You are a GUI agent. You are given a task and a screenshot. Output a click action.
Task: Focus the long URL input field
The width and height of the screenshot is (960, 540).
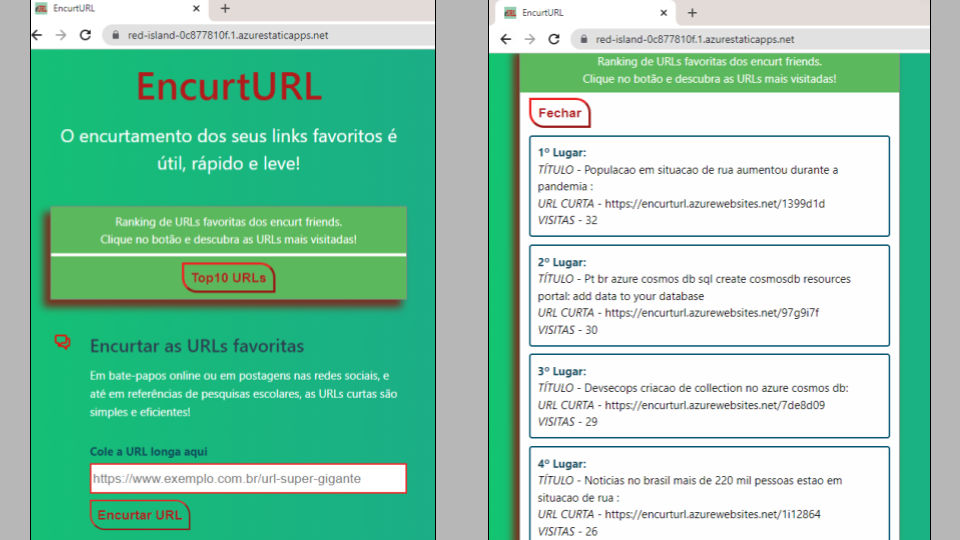point(248,478)
